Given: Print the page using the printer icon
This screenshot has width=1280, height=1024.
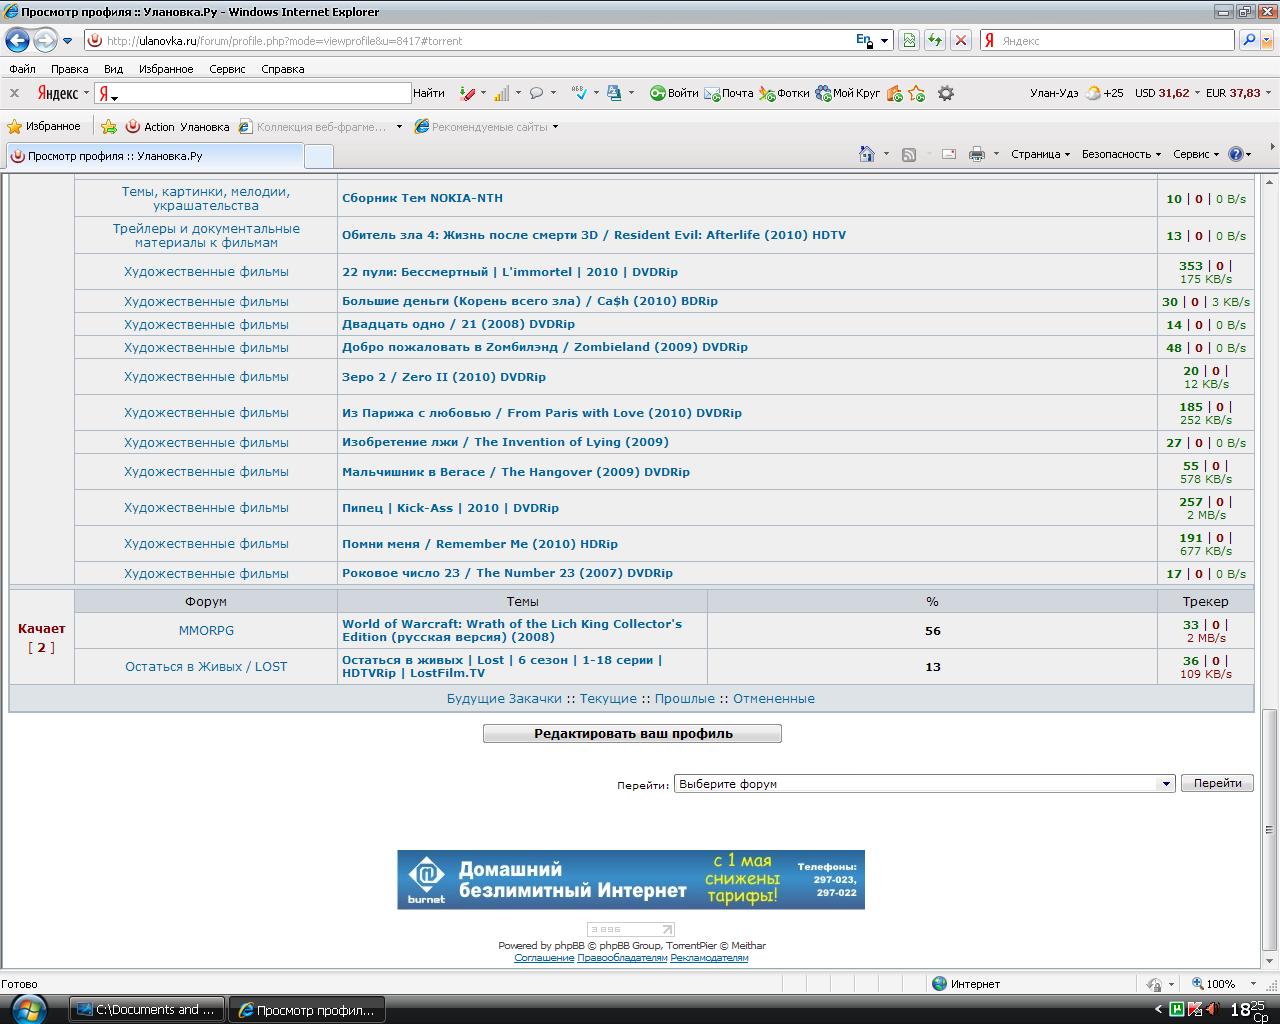Looking at the screenshot, I should [x=977, y=154].
